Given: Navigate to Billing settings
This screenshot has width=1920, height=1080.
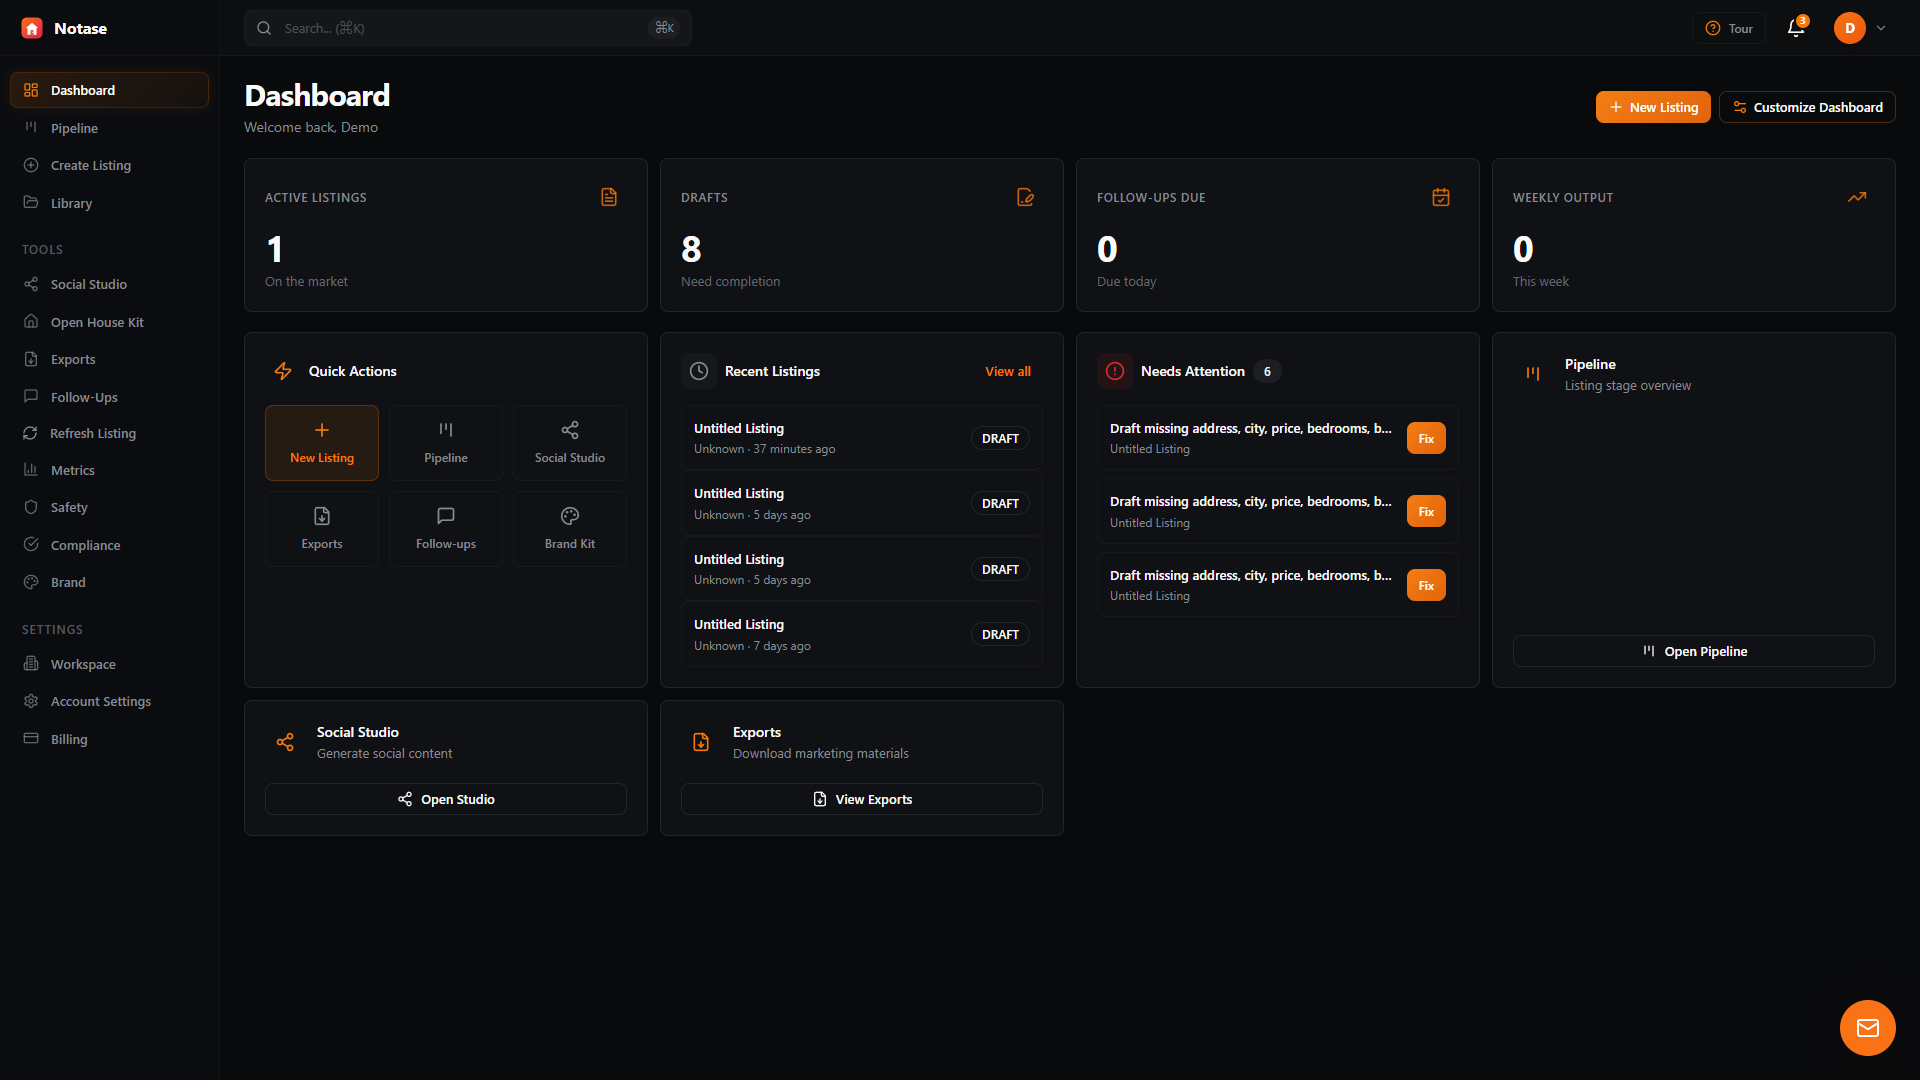Looking at the screenshot, I should 69,739.
